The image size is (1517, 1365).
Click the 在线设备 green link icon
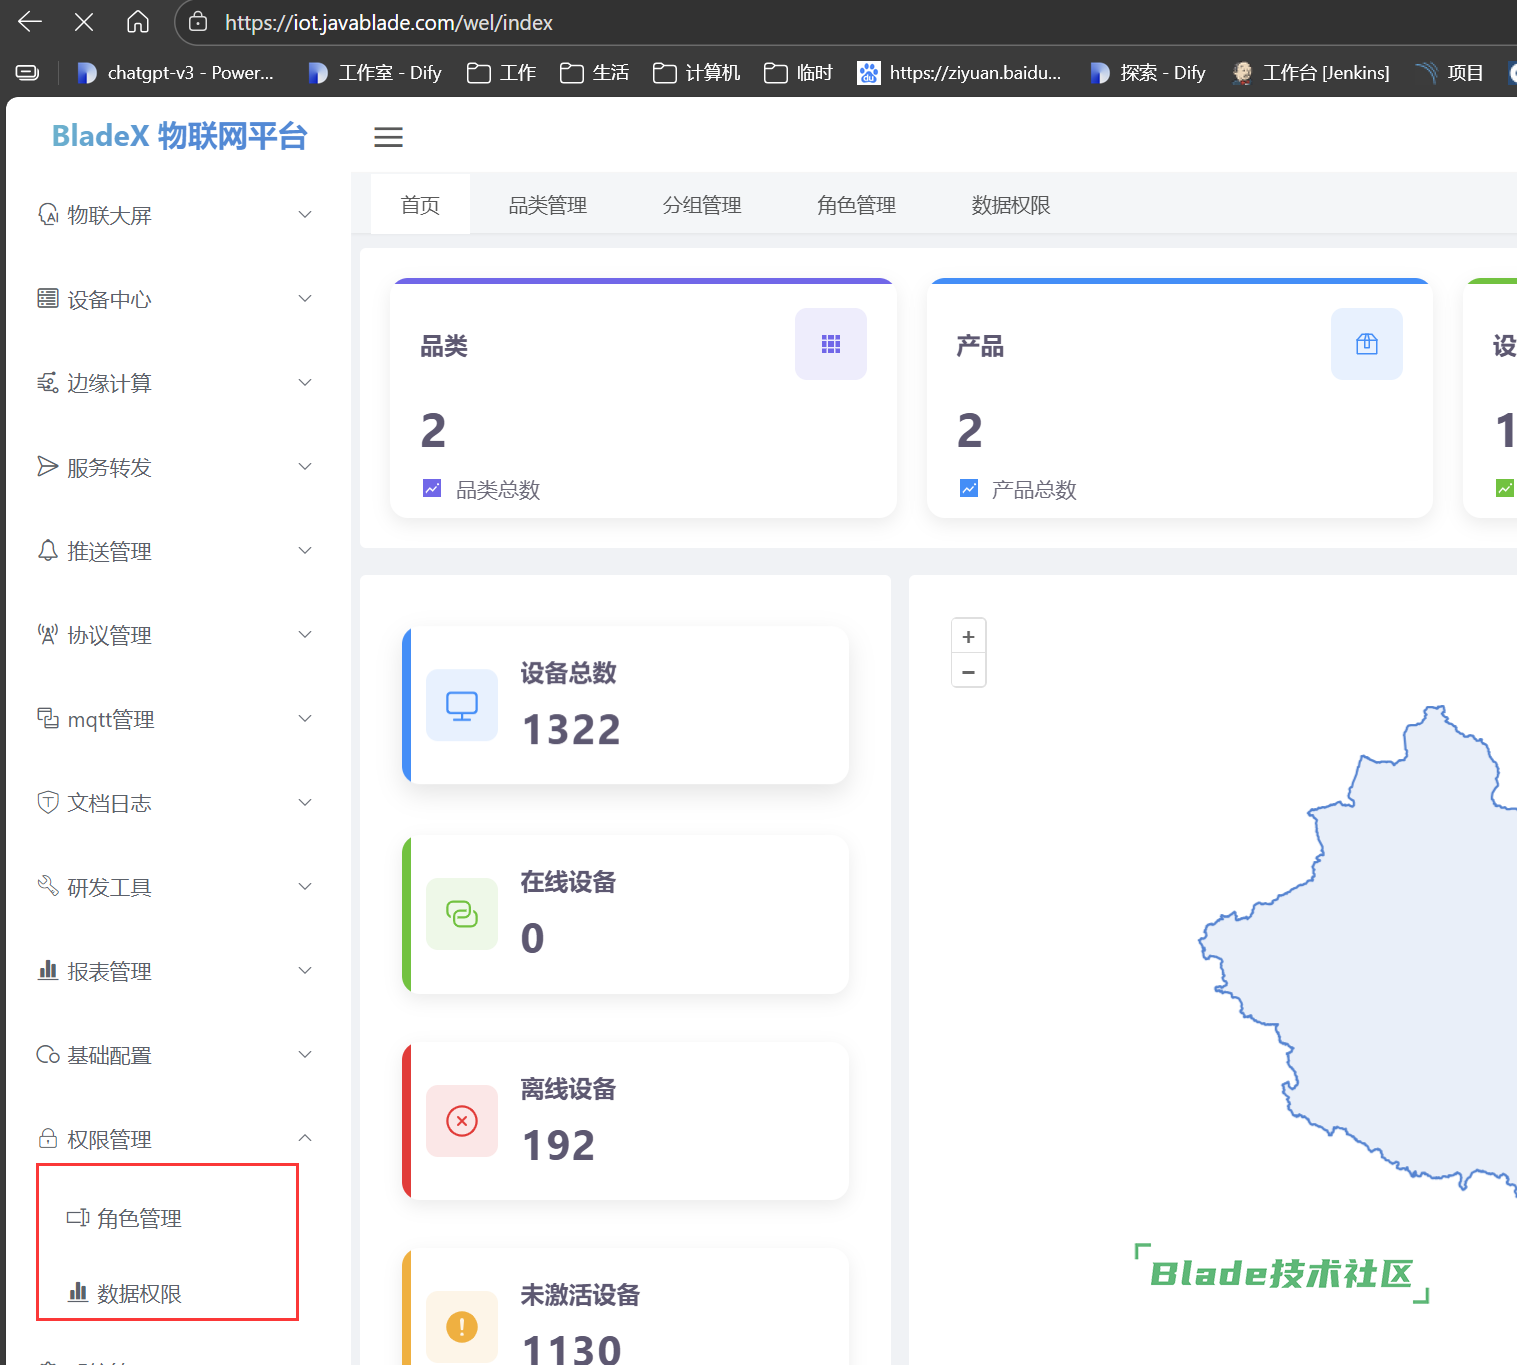[461, 913]
